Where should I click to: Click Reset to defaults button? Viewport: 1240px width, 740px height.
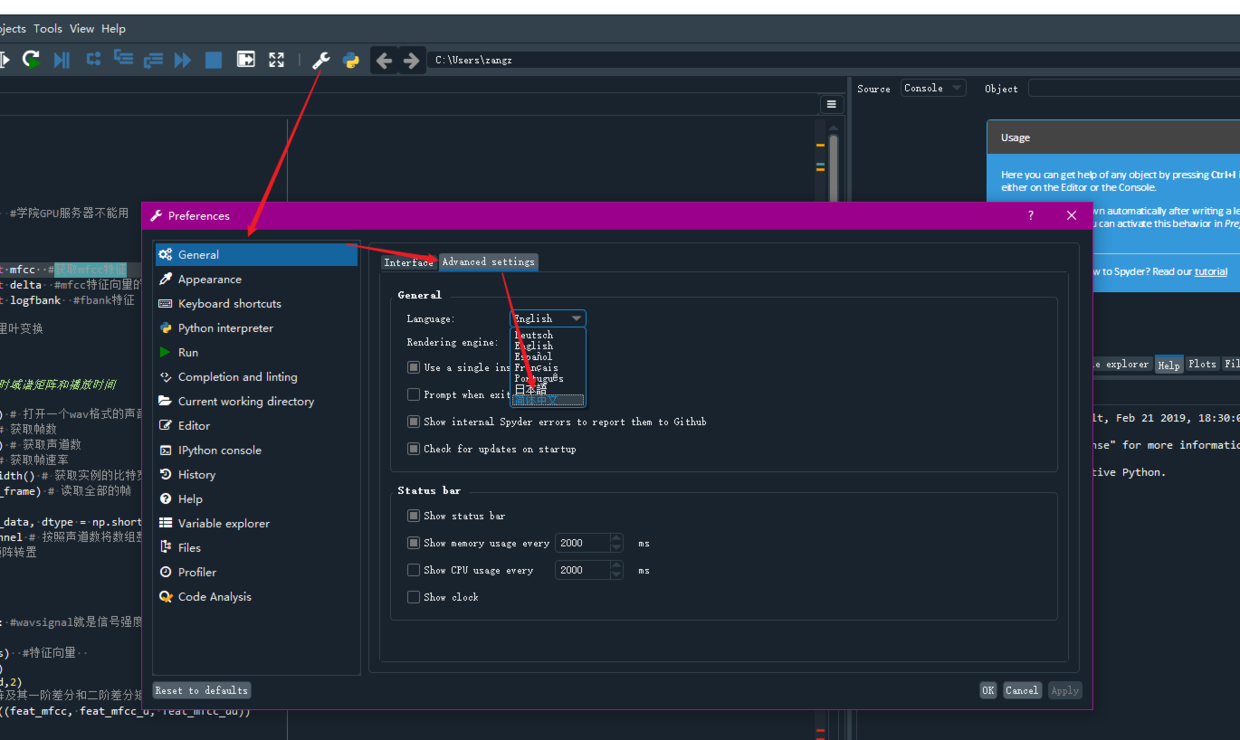[202, 690]
